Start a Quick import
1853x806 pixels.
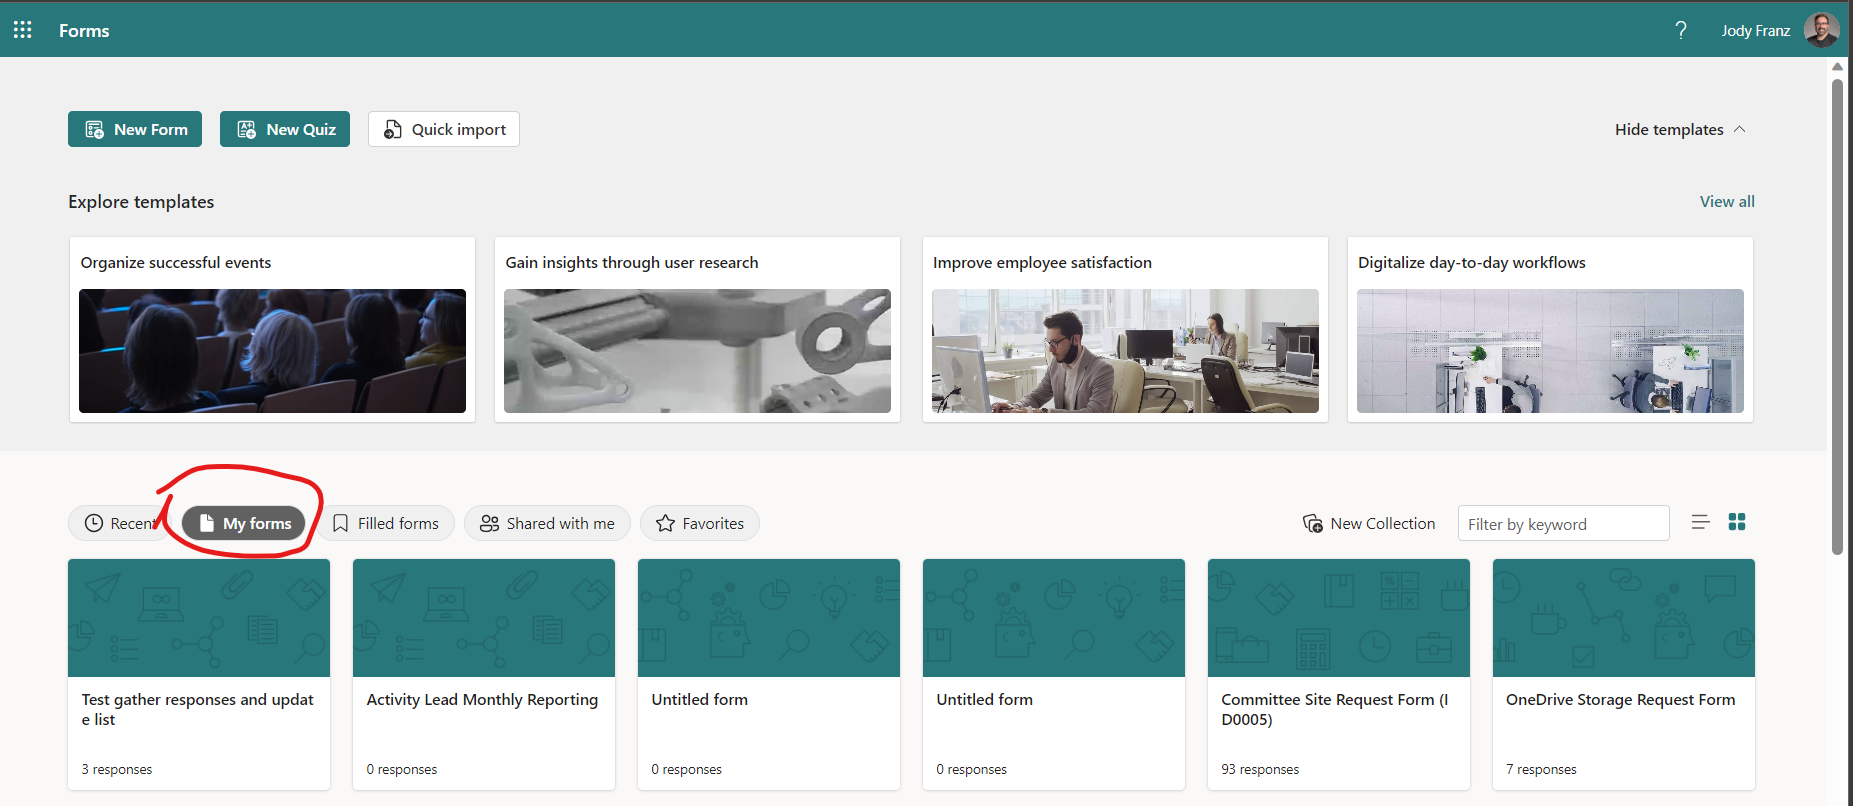tap(444, 129)
